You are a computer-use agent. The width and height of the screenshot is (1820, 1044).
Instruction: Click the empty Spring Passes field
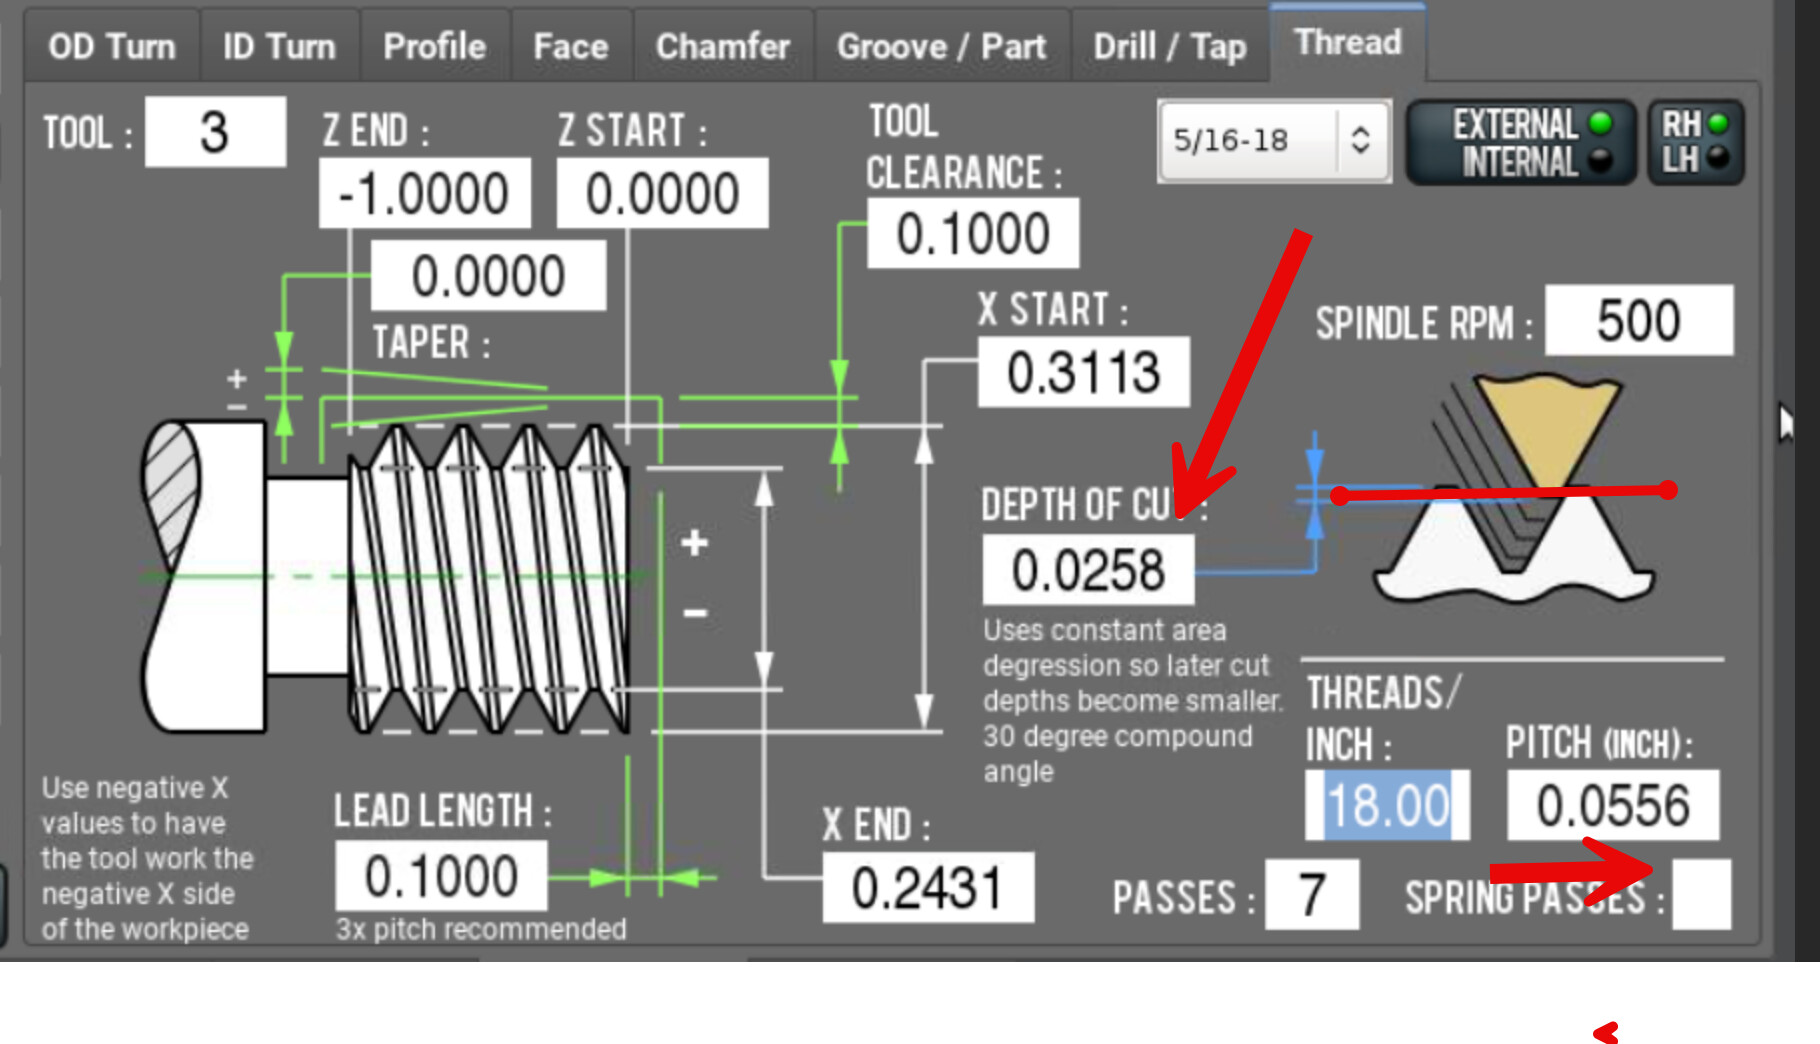pyautogui.click(x=1701, y=895)
